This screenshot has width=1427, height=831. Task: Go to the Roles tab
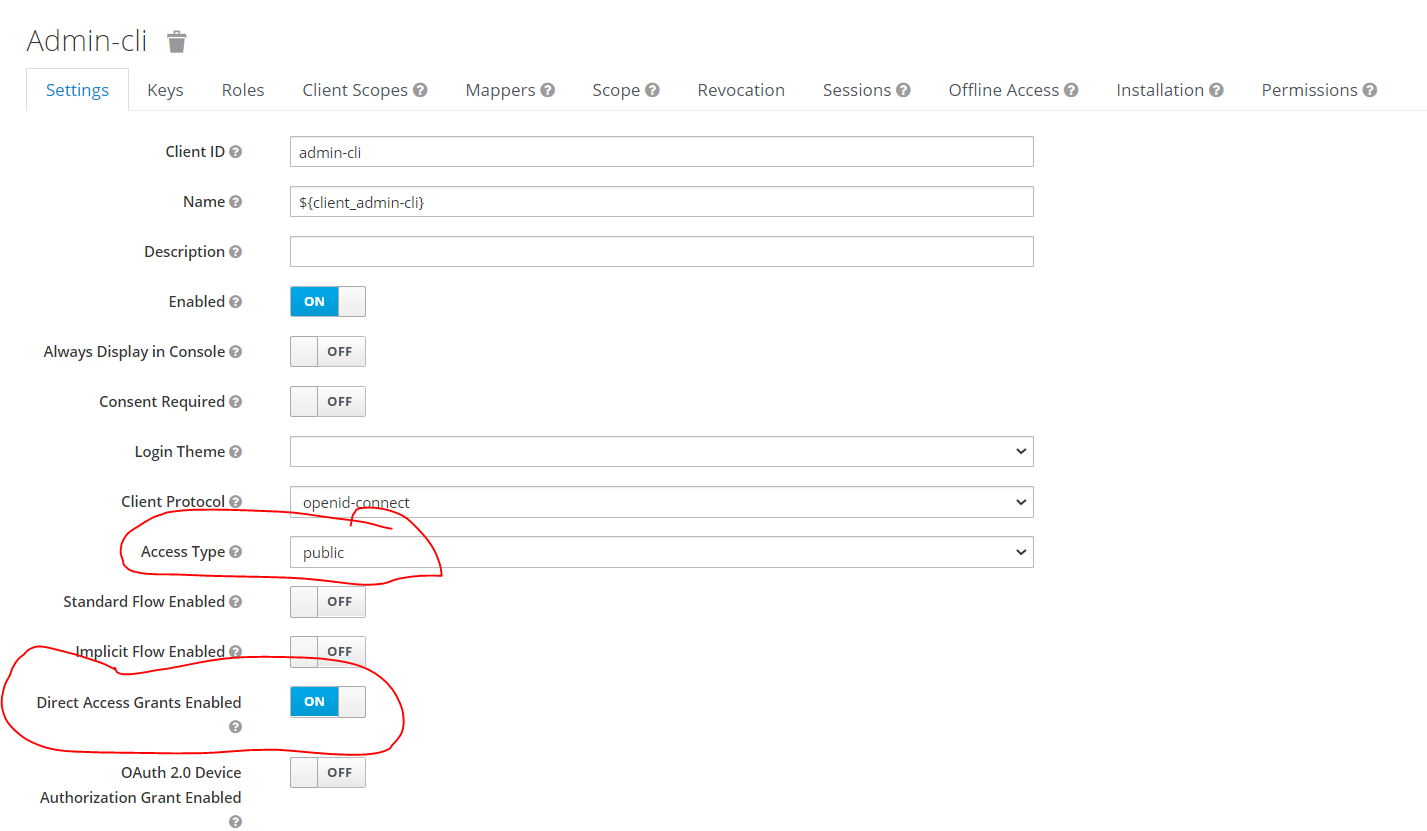tap(242, 89)
